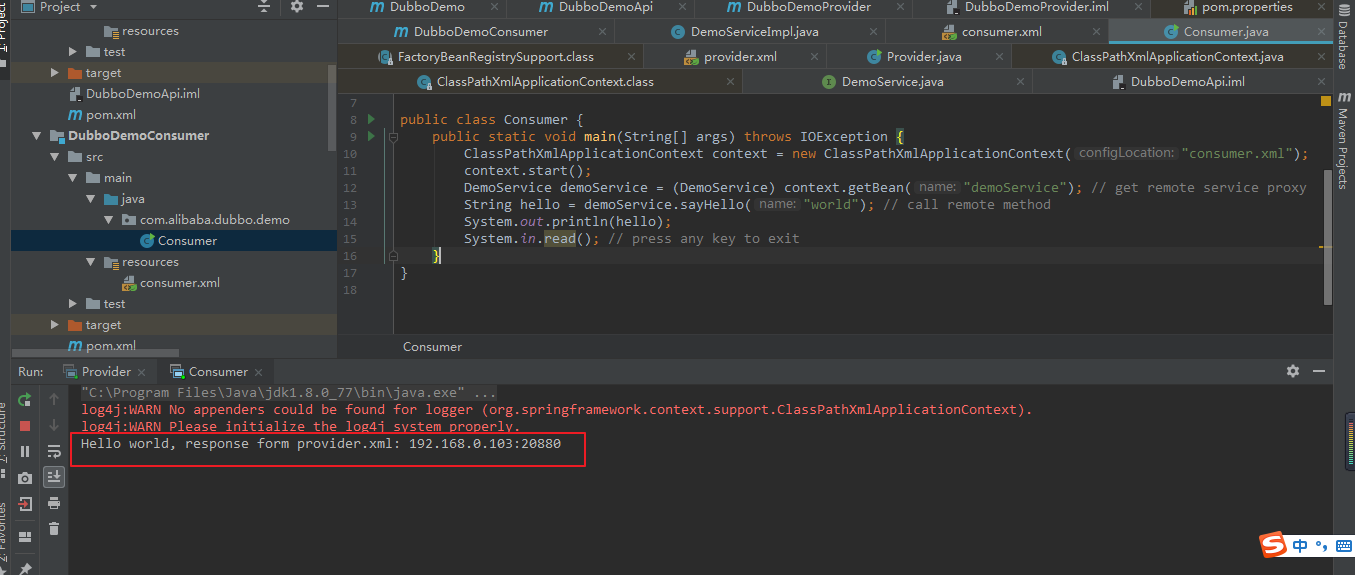Collapse the com.alibaba.dubbo.demo package

pyautogui.click(x=109, y=220)
